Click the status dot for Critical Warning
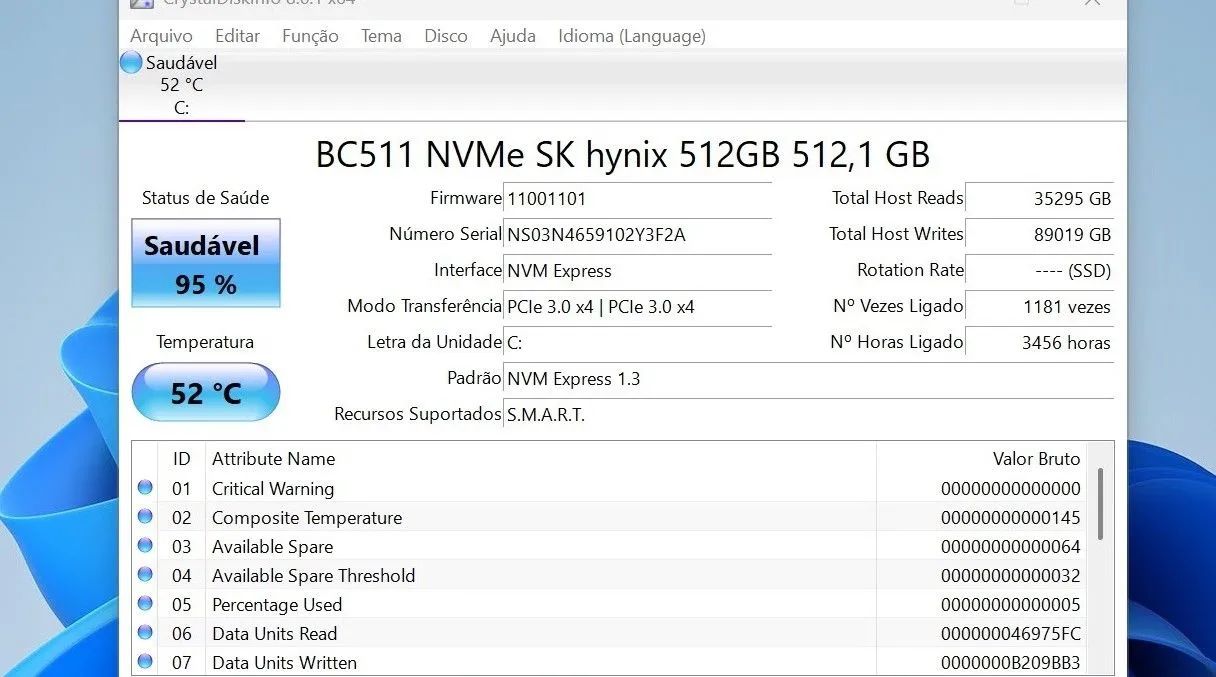Viewport: 1216px width, 677px height. tap(145, 488)
